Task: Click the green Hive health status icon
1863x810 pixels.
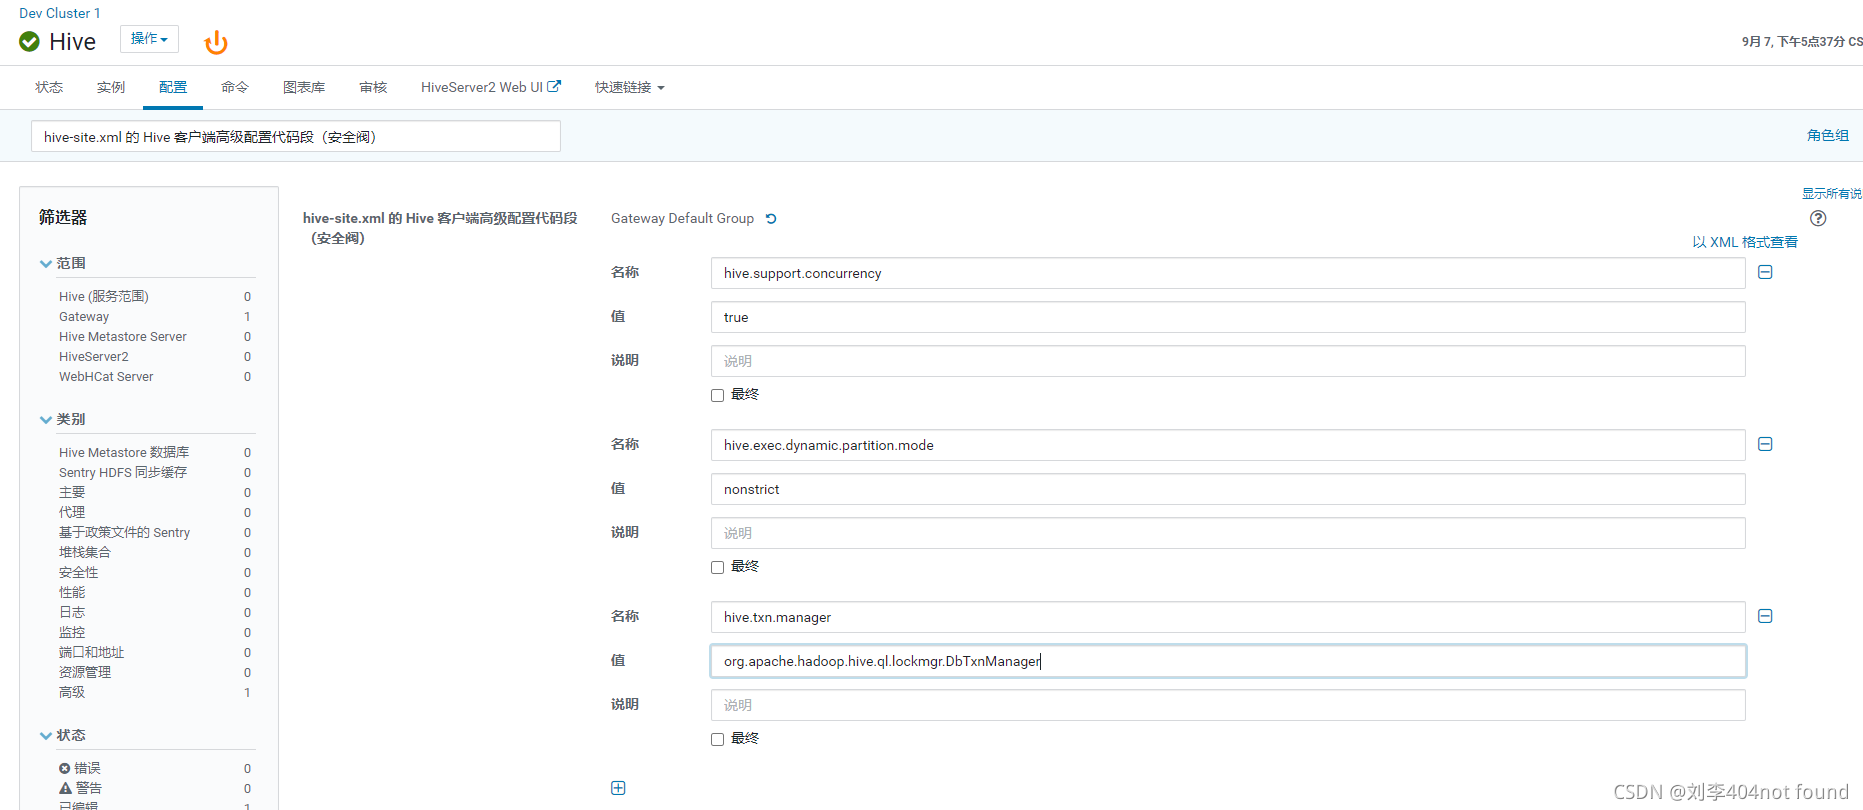Action: (x=29, y=41)
